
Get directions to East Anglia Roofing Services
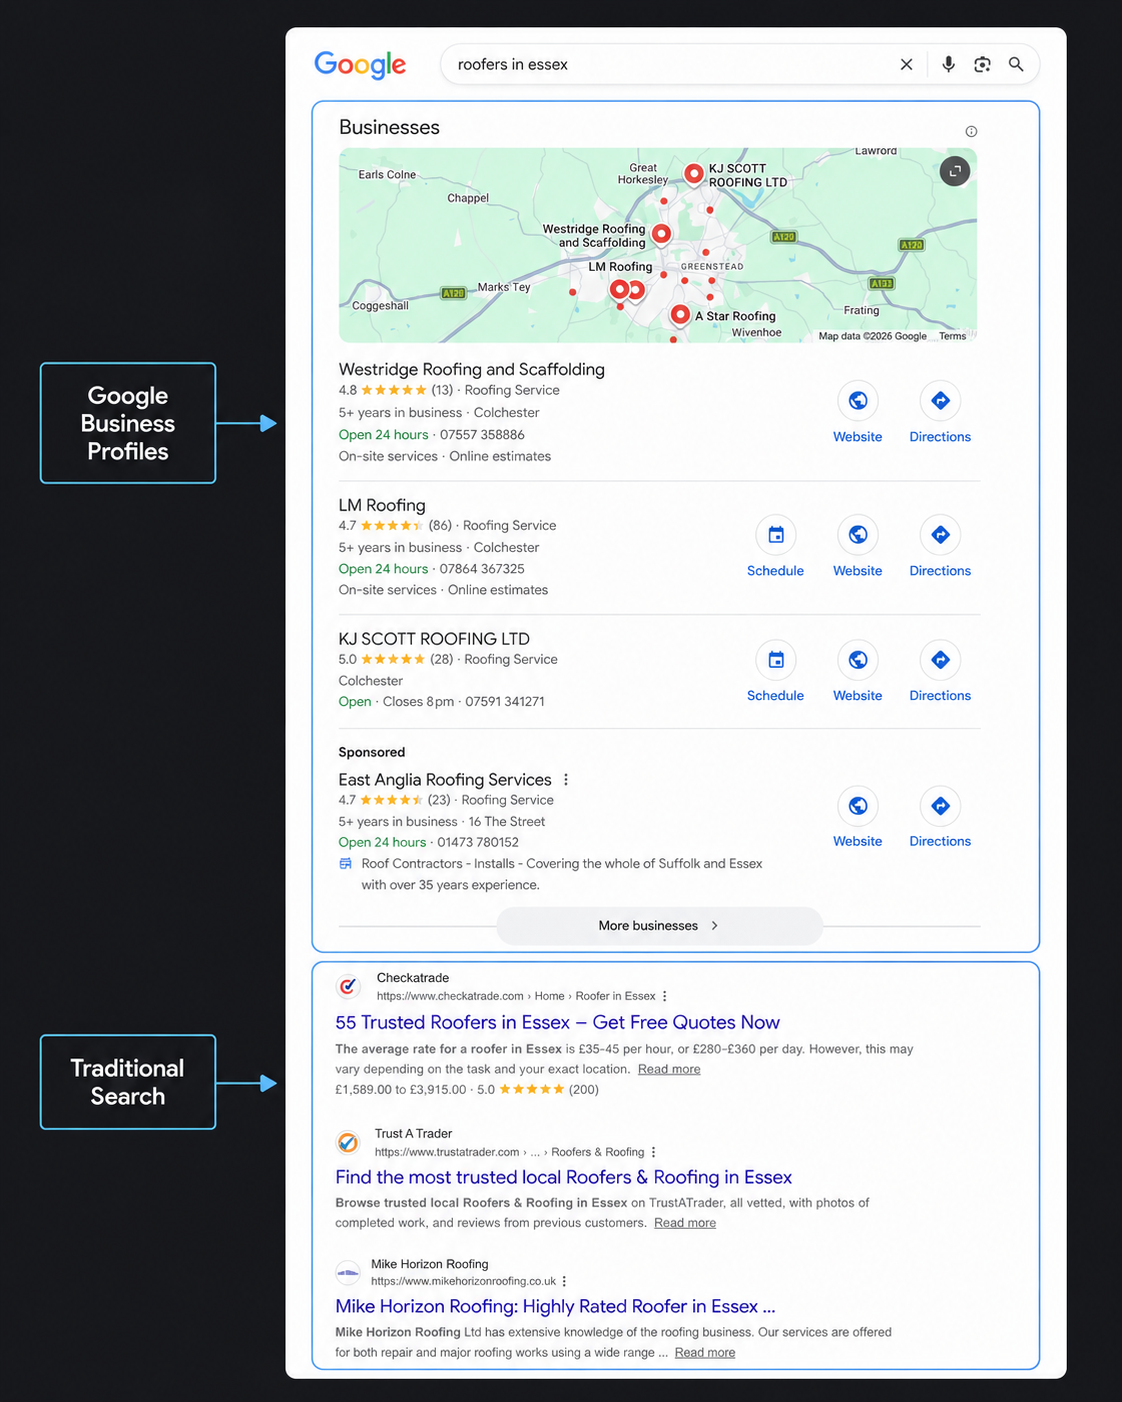coord(940,806)
